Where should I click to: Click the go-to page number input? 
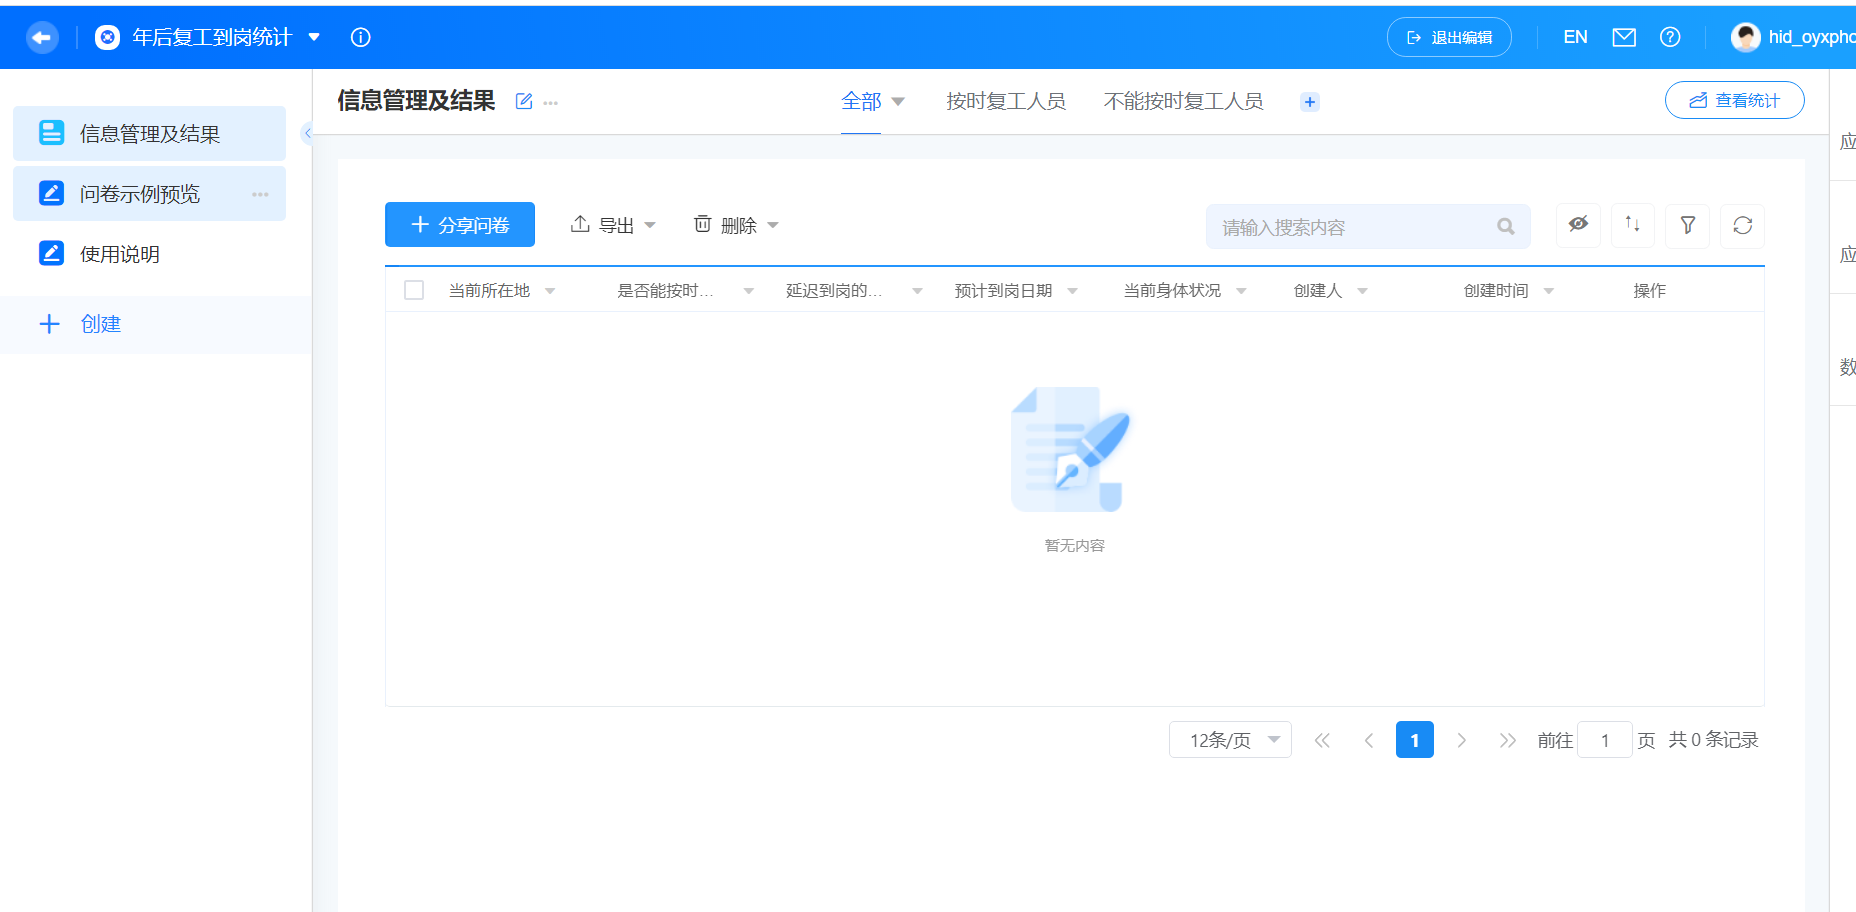point(1604,740)
